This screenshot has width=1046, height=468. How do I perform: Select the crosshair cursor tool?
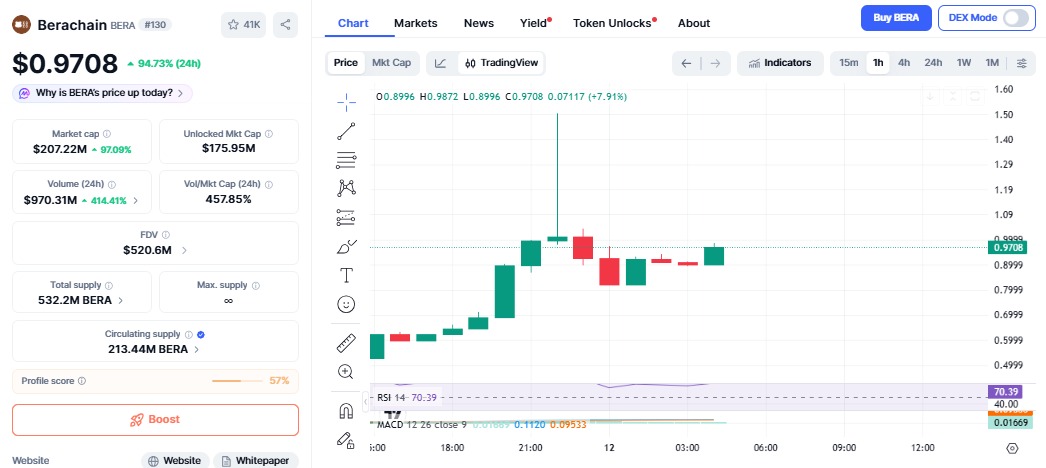click(346, 101)
